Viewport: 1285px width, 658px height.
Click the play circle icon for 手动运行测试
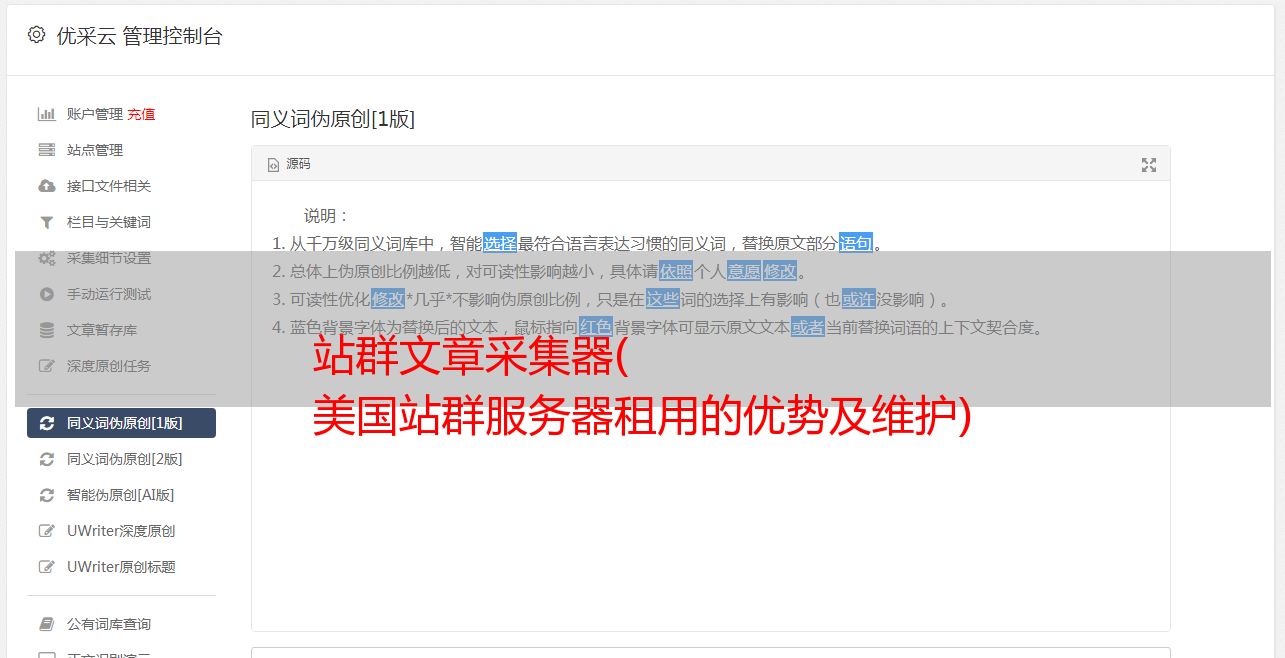[x=46, y=294]
